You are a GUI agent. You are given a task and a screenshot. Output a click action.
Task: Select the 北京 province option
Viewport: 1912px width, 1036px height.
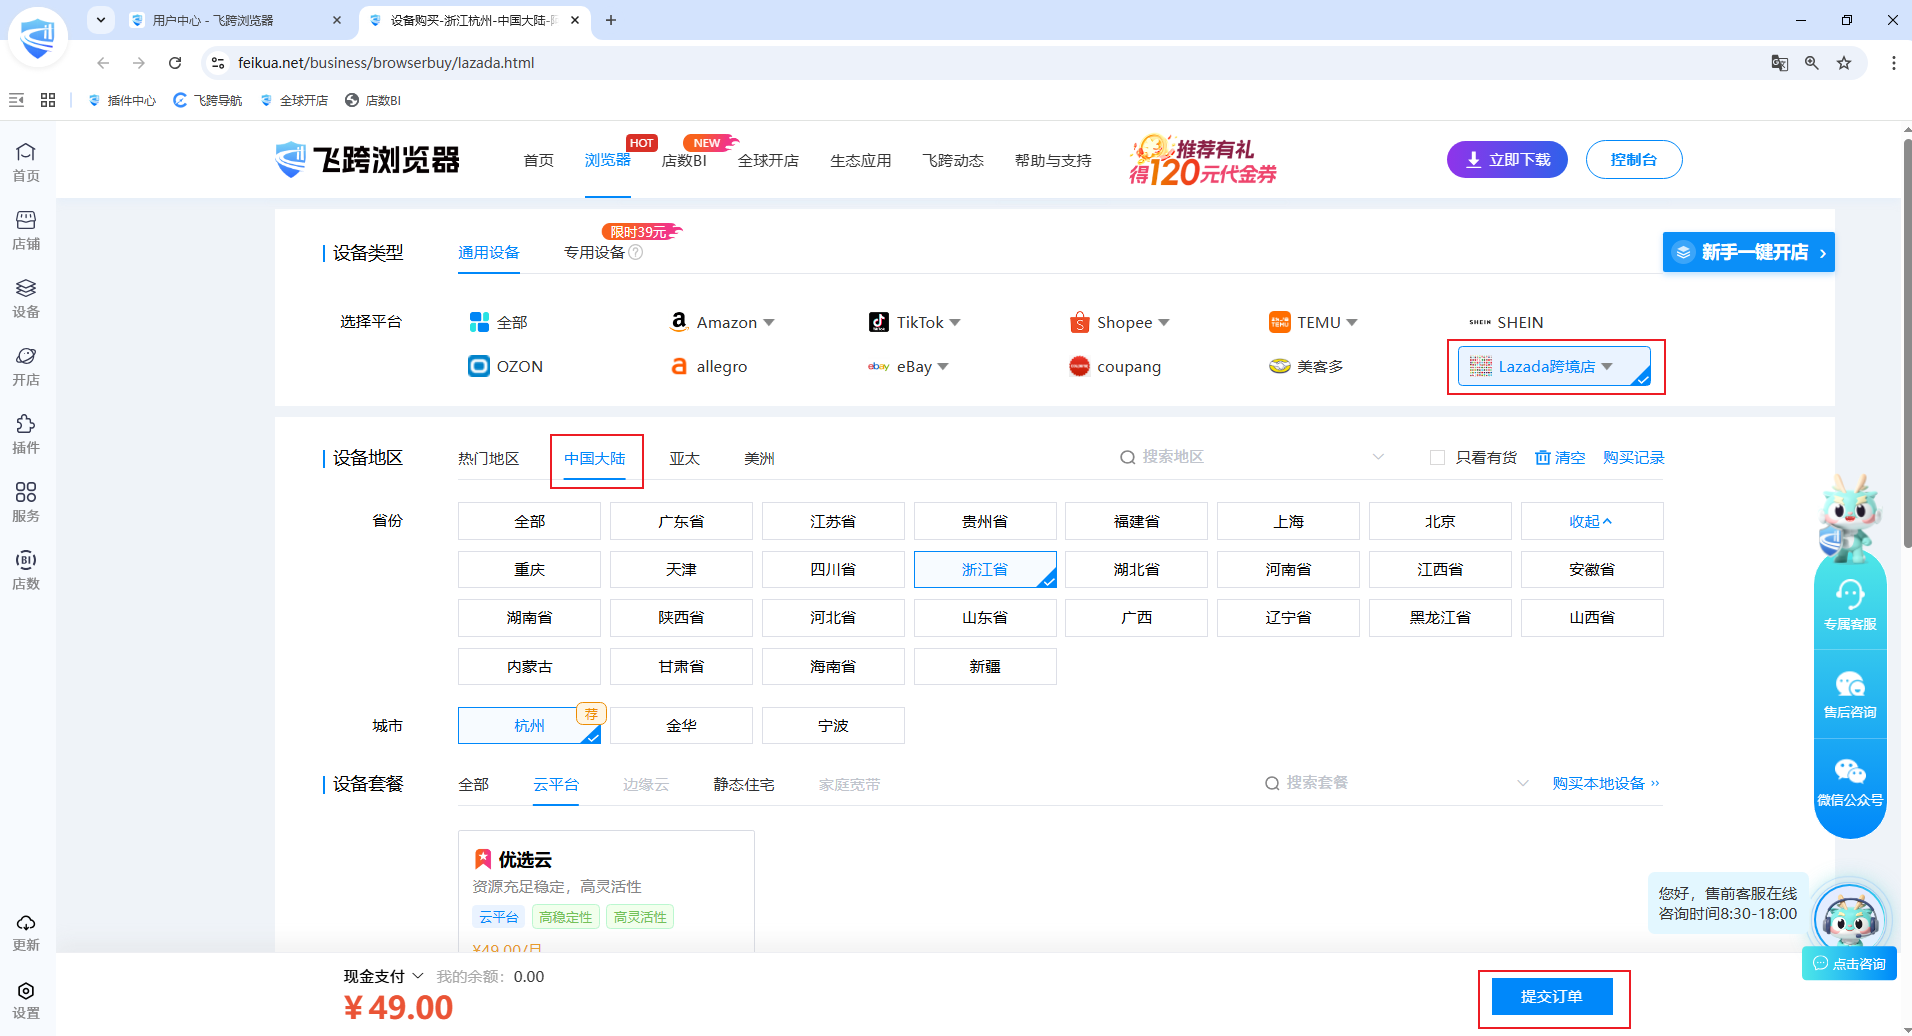click(x=1440, y=521)
